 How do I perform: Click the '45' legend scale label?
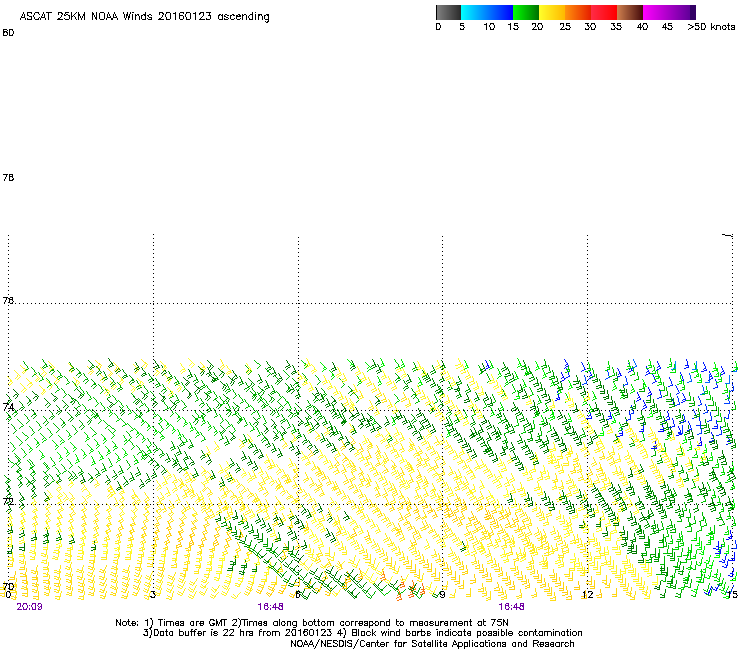click(x=667, y=27)
